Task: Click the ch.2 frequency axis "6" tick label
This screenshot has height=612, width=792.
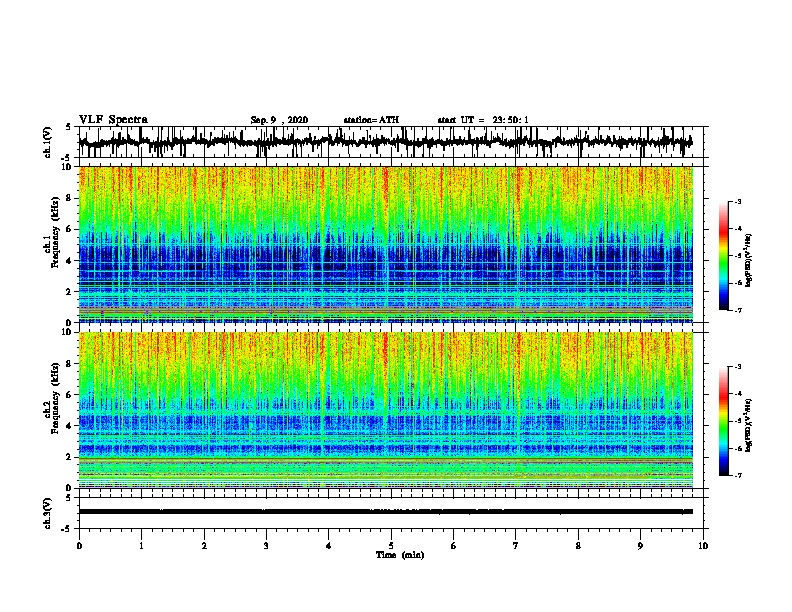Action: coord(70,395)
